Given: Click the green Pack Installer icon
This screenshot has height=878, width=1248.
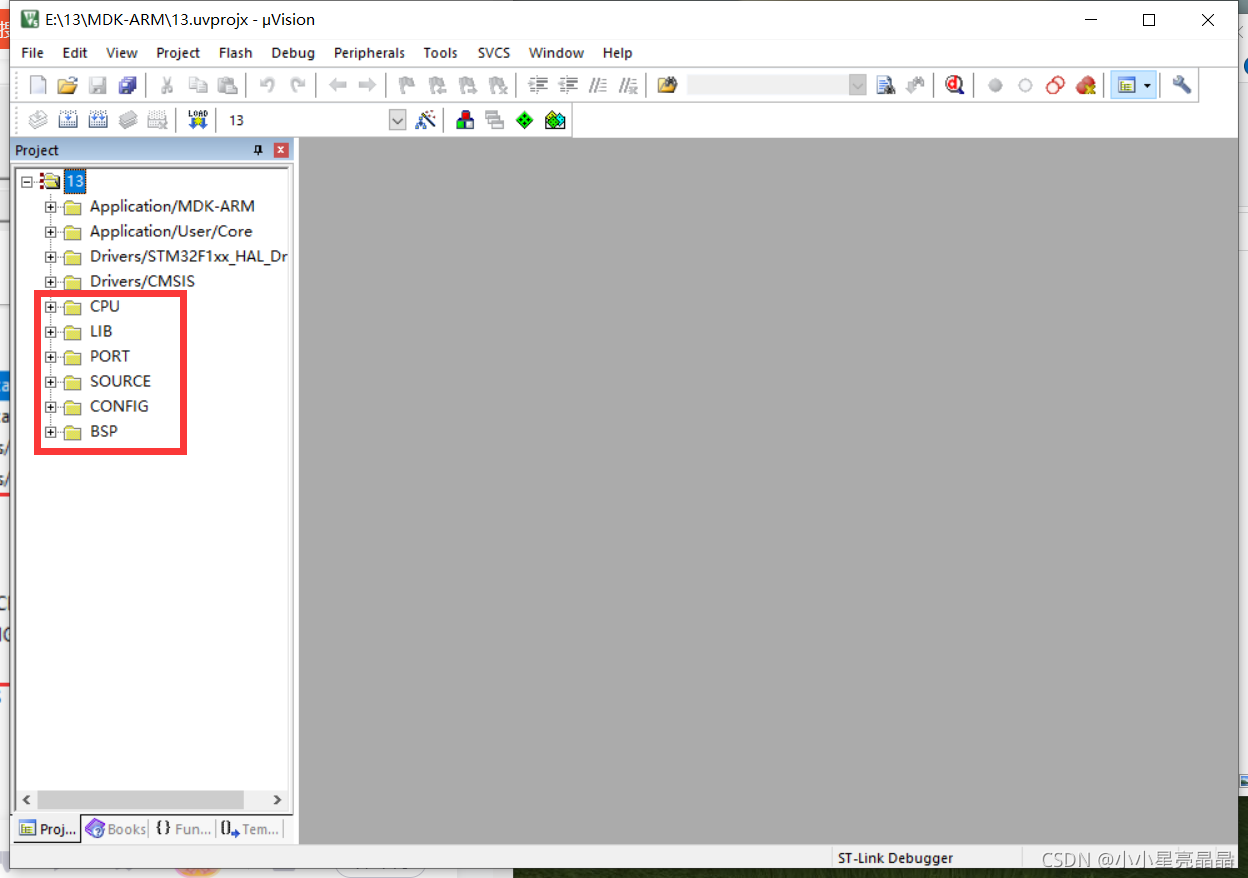Looking at the screenshot, I should click(555, 120).
